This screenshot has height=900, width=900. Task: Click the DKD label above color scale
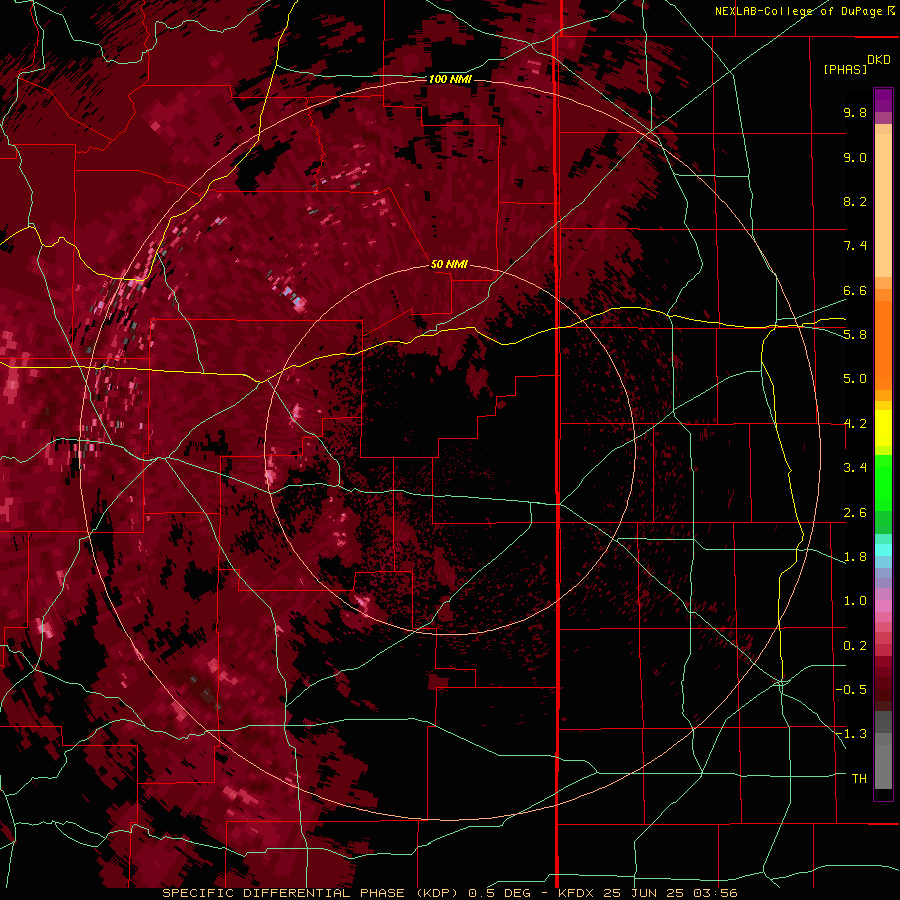click(878, 60)
